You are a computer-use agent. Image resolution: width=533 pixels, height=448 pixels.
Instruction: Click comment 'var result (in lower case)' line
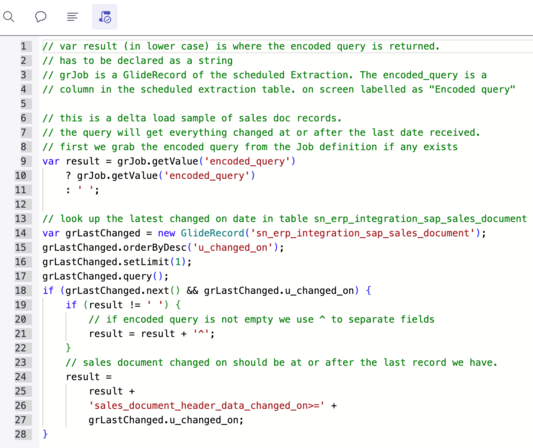(241, 46)
